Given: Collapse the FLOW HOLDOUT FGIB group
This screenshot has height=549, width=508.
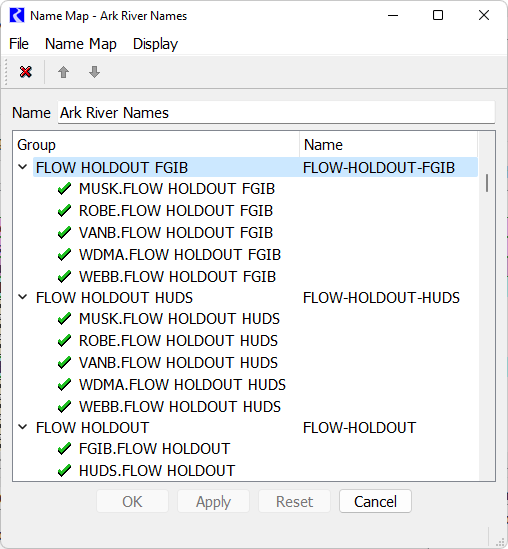Looking at the screenshot, I should point(23,167).
